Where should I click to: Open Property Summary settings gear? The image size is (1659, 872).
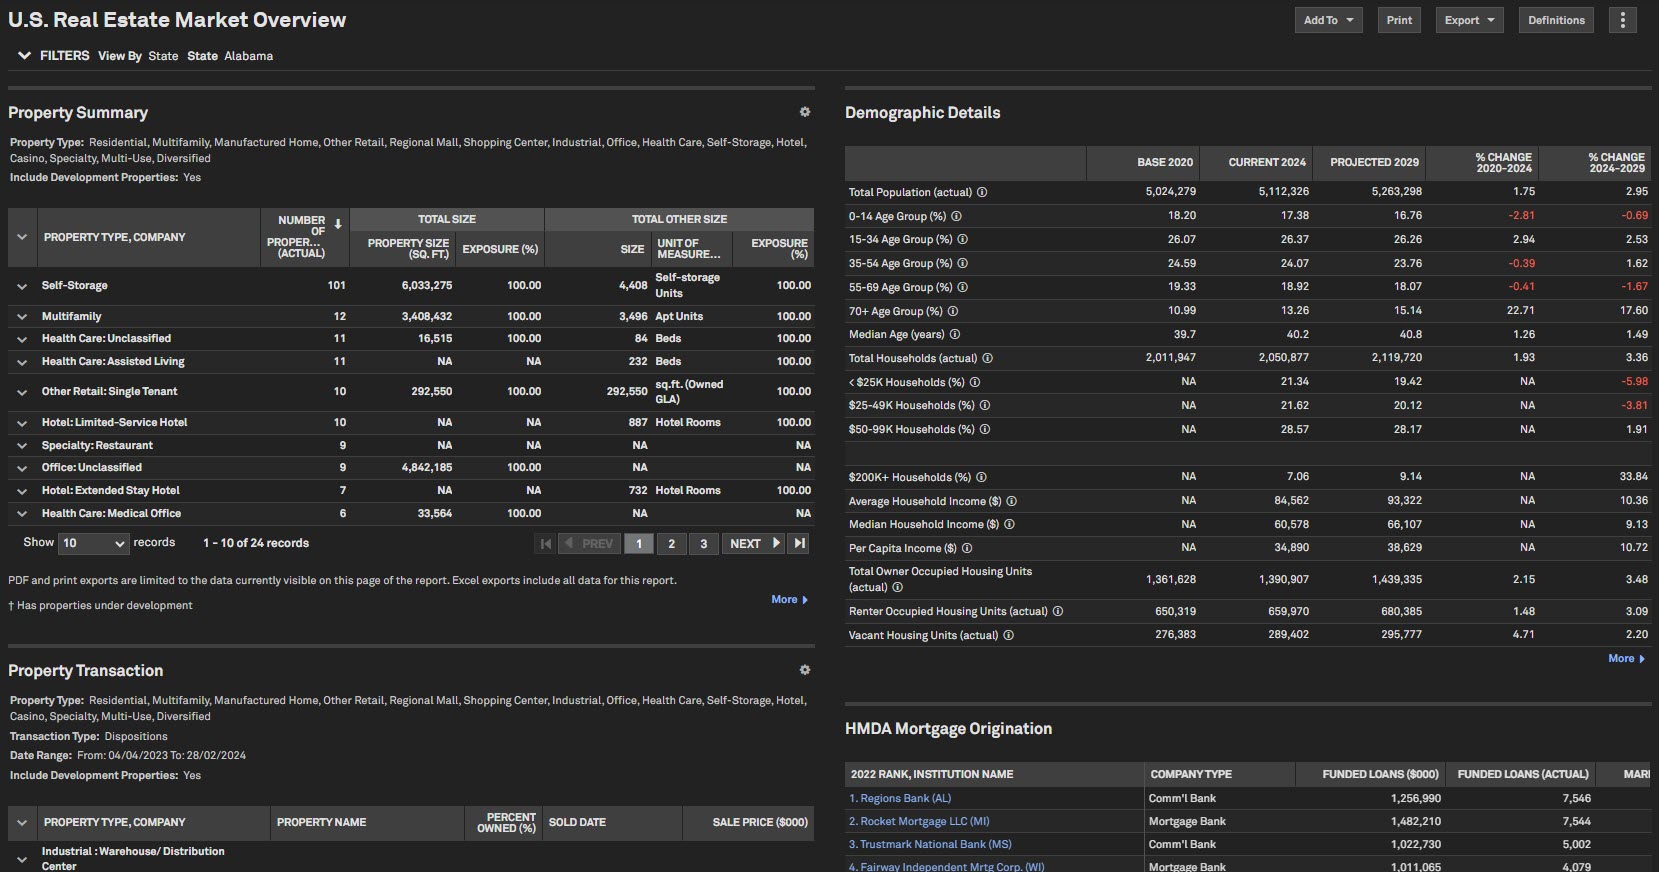(x=805, y=112)
